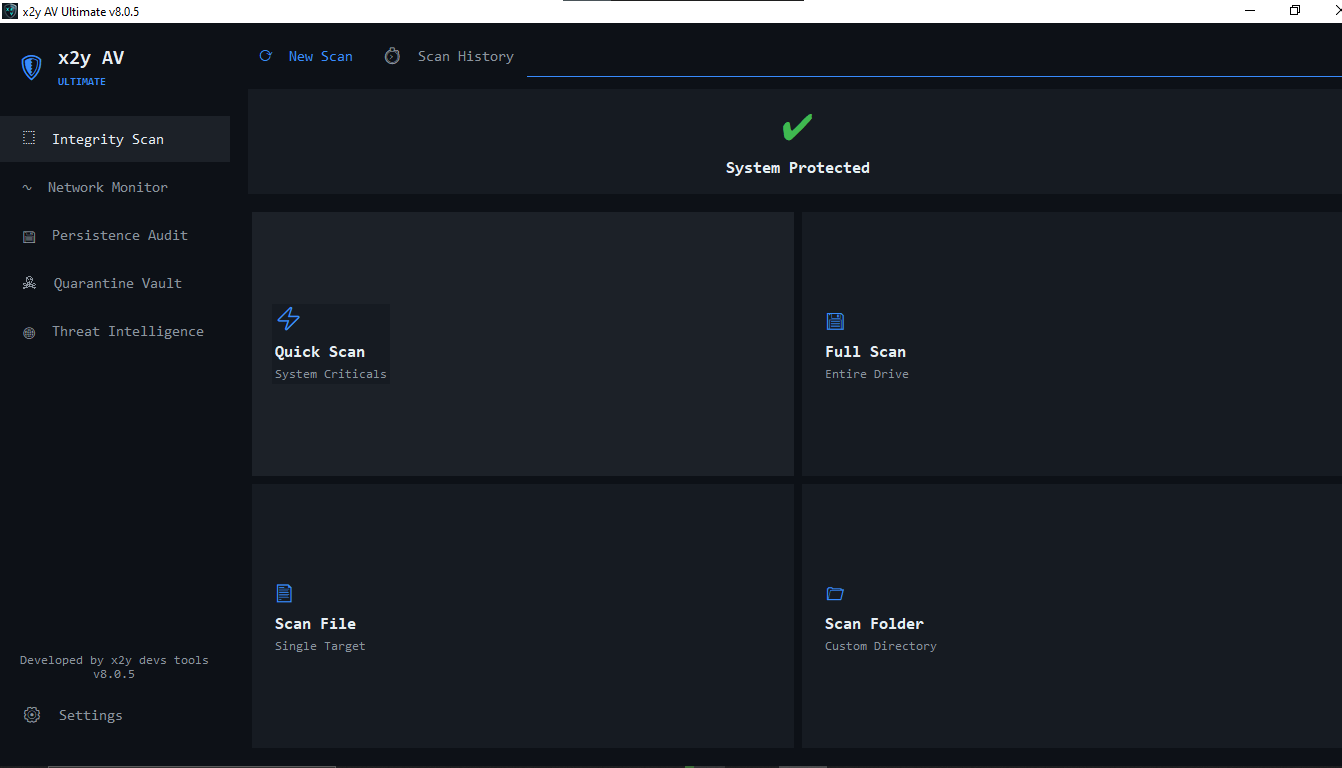
Task: Select the New Scan tab
Action: tap(320, 56)
